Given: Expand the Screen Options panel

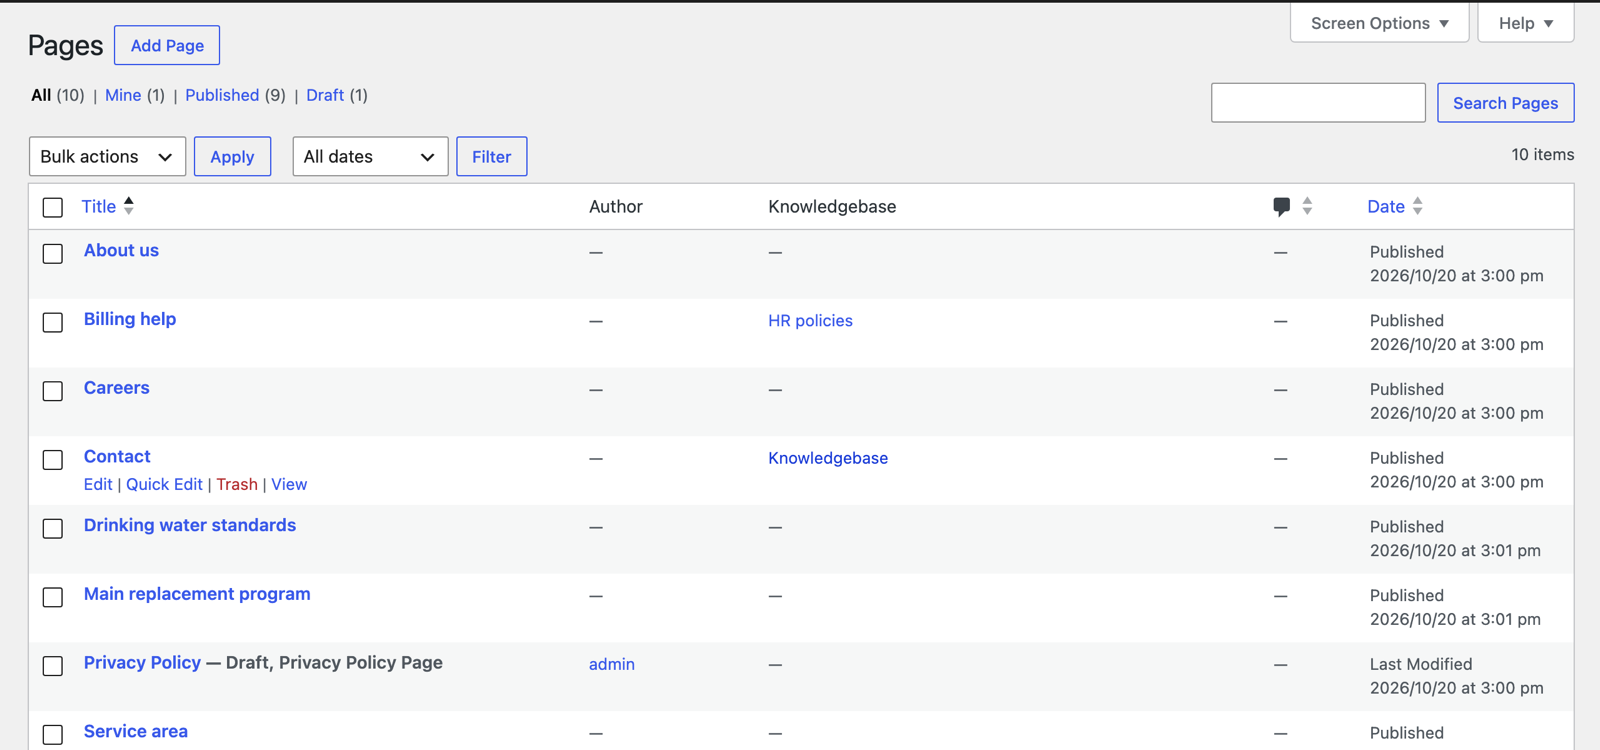Looking at the screenshot, I should (x=1379, y=23).
